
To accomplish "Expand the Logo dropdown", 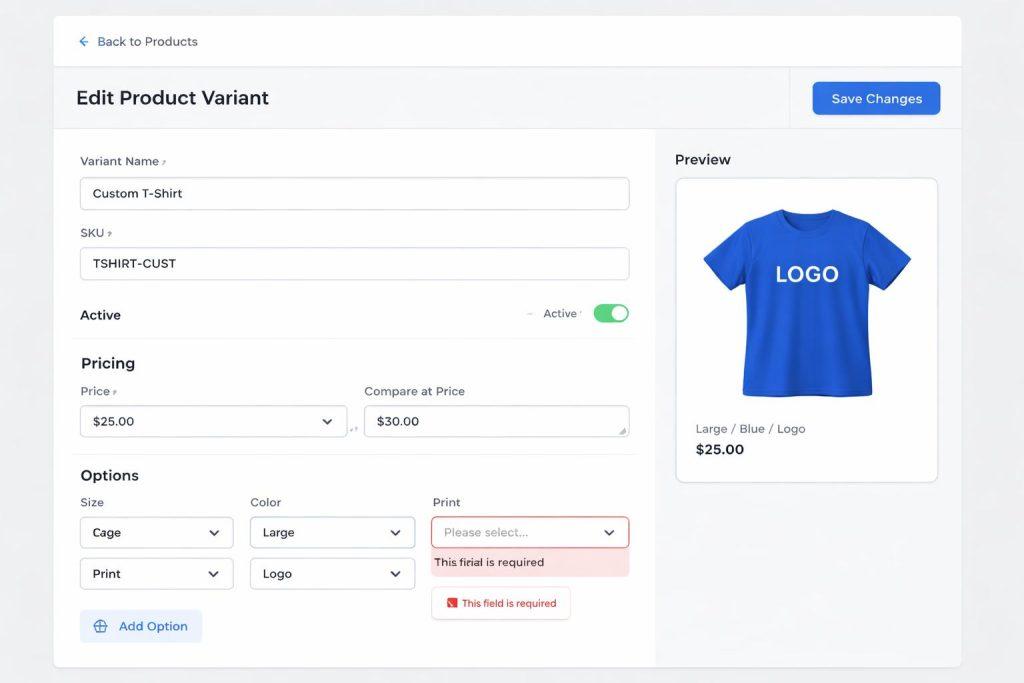I will (x=332, y=574).
